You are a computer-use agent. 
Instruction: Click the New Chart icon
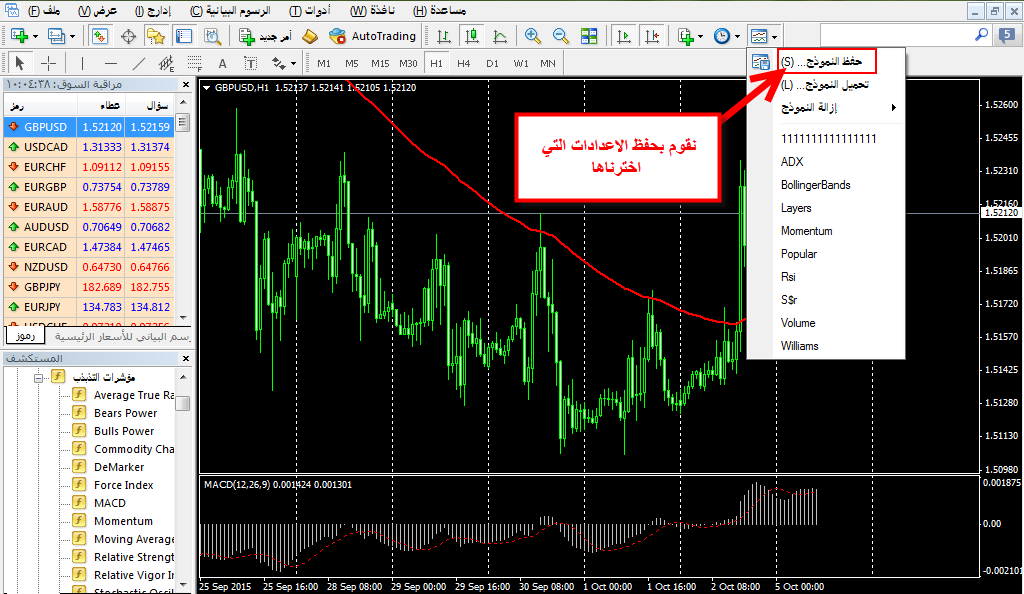click(x=19, y=37)
